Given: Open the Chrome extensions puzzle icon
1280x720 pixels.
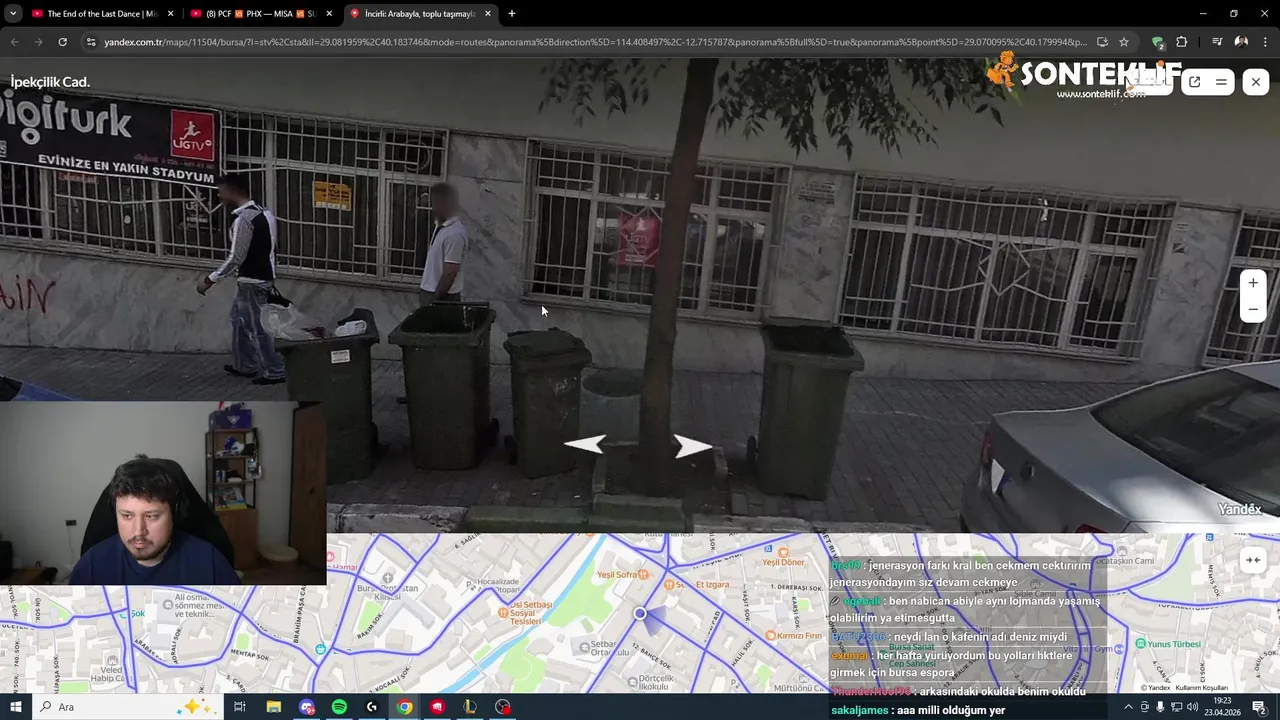Looking at the screenshot, I should (x=1181, y=42).
